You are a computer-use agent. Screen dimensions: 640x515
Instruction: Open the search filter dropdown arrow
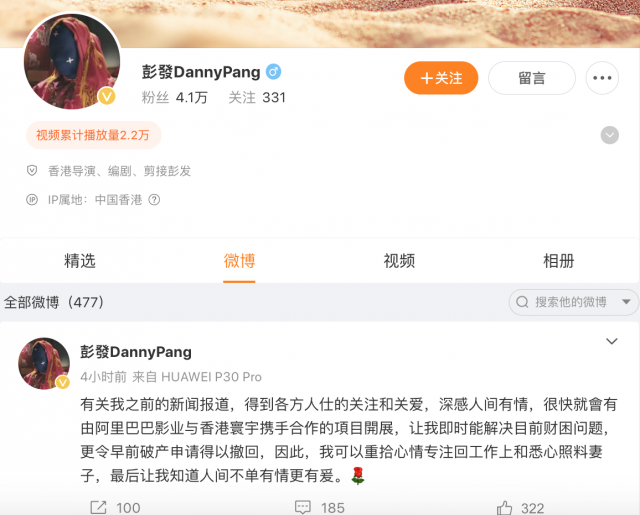(x=626, y=302)
